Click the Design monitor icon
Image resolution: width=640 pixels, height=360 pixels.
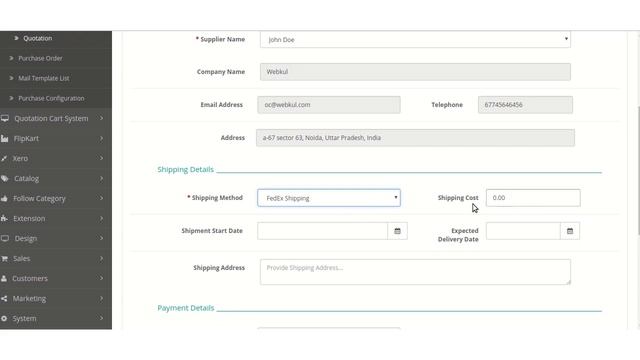pos(5,238)
